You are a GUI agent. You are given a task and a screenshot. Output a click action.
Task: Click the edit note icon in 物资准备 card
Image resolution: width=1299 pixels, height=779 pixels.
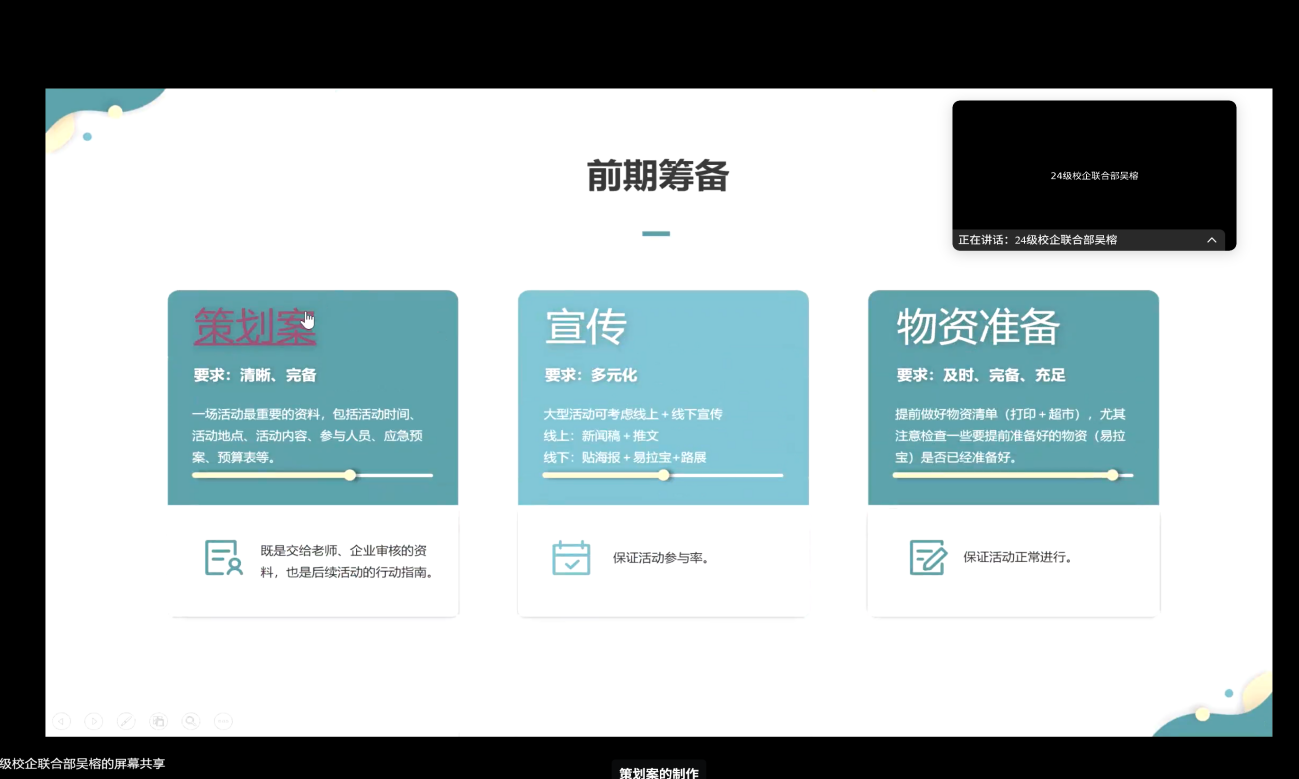[927, 558]
